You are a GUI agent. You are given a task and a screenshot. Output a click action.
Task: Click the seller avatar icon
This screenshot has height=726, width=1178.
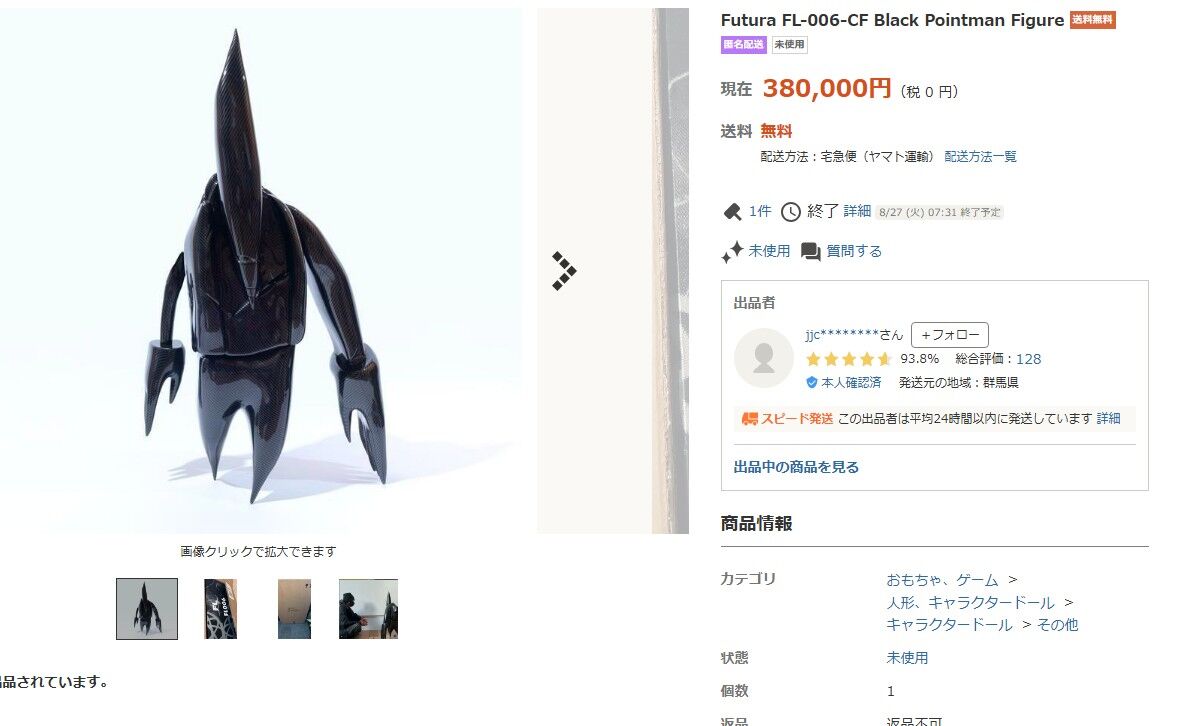tap(763, 358)
